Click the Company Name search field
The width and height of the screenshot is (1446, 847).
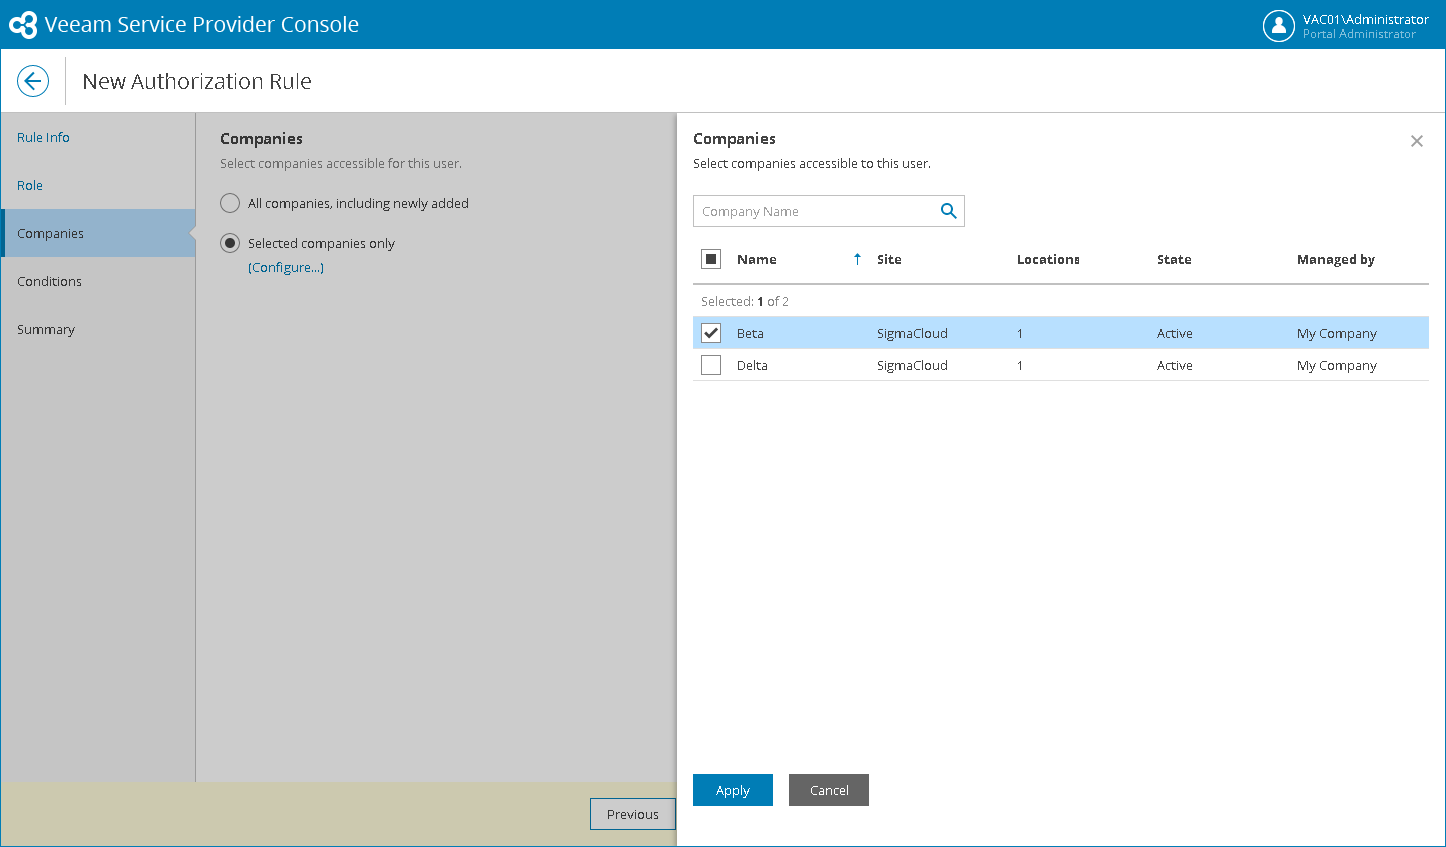814,211
